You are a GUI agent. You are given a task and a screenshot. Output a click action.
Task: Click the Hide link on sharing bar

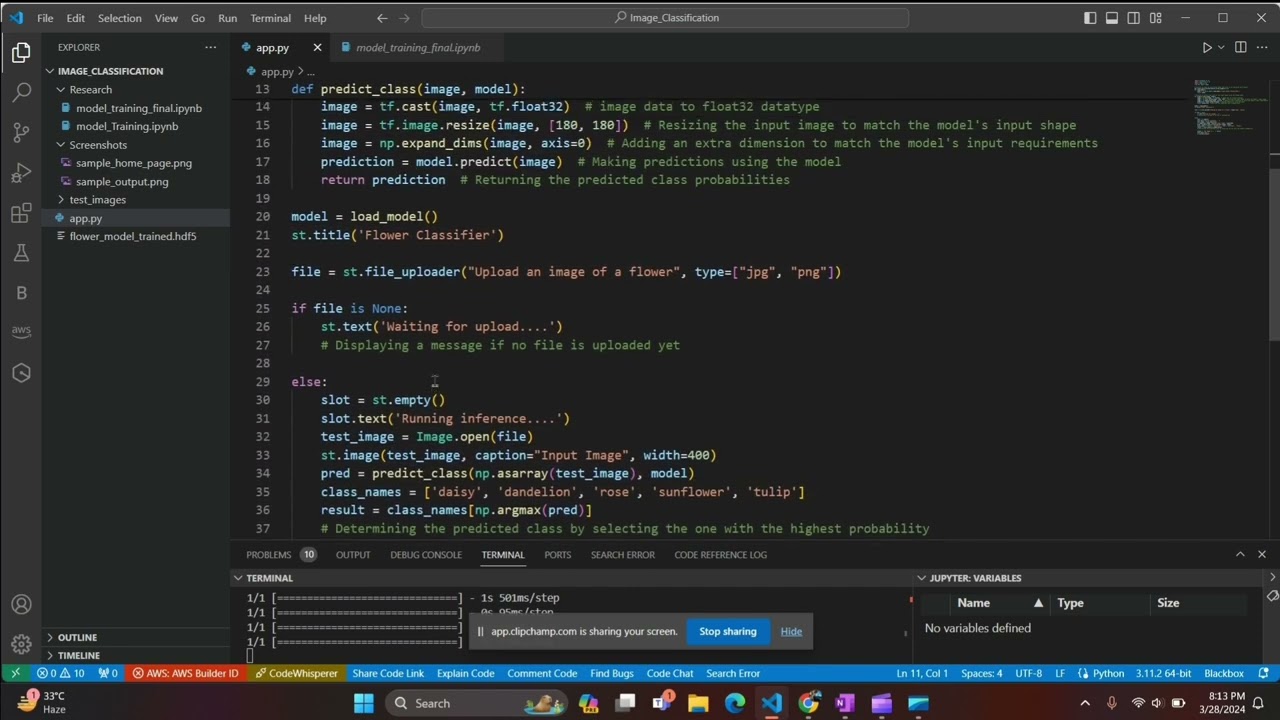pos(791,631)
